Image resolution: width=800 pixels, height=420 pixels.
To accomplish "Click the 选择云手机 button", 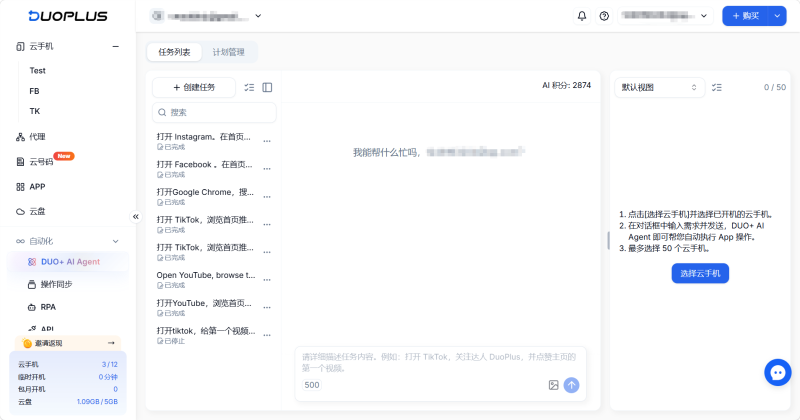I will point(700,274).
